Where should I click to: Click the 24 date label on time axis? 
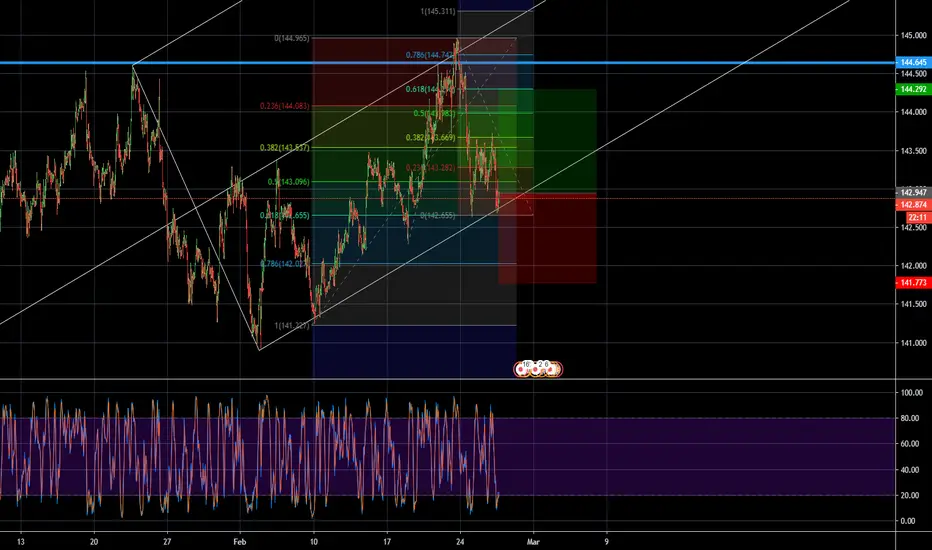460,542
